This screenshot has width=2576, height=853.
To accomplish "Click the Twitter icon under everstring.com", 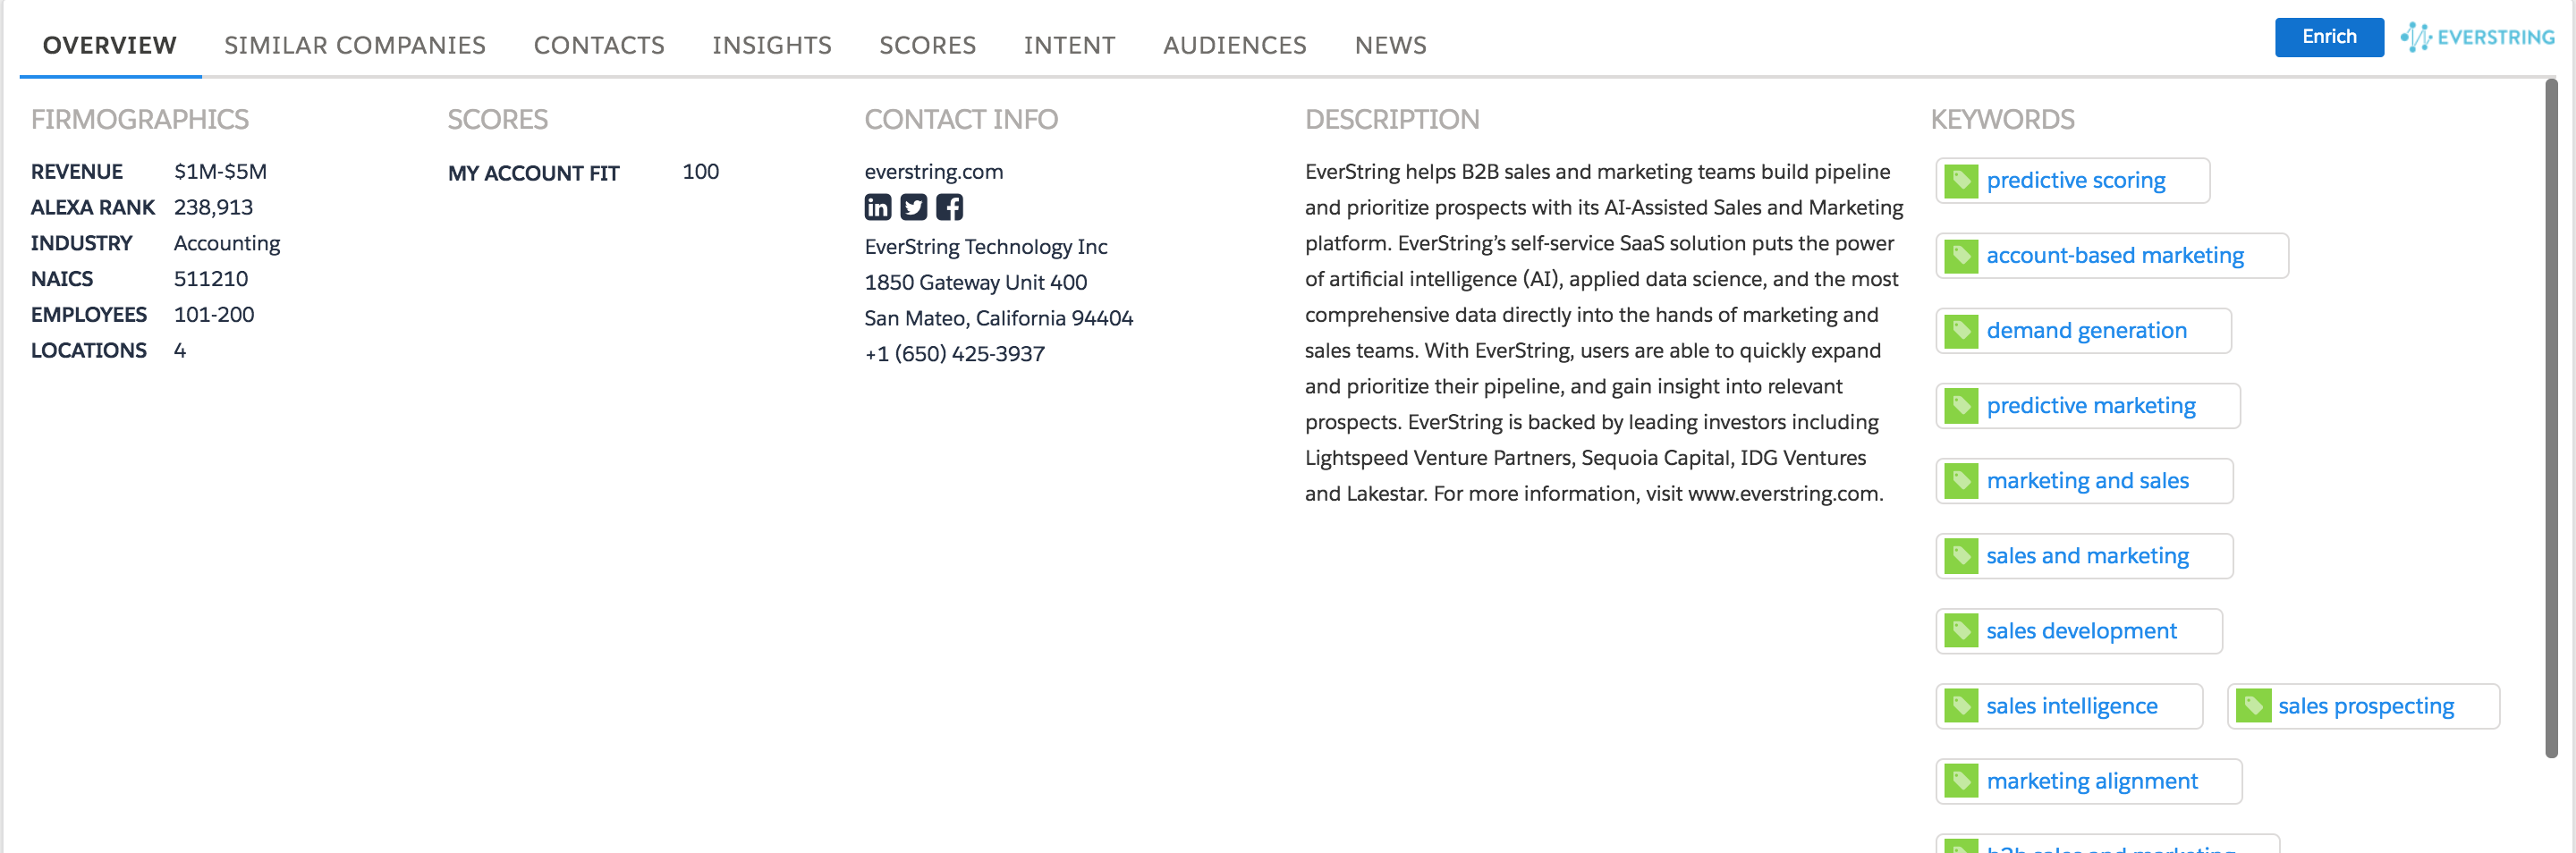I will [x=913, y=207].
